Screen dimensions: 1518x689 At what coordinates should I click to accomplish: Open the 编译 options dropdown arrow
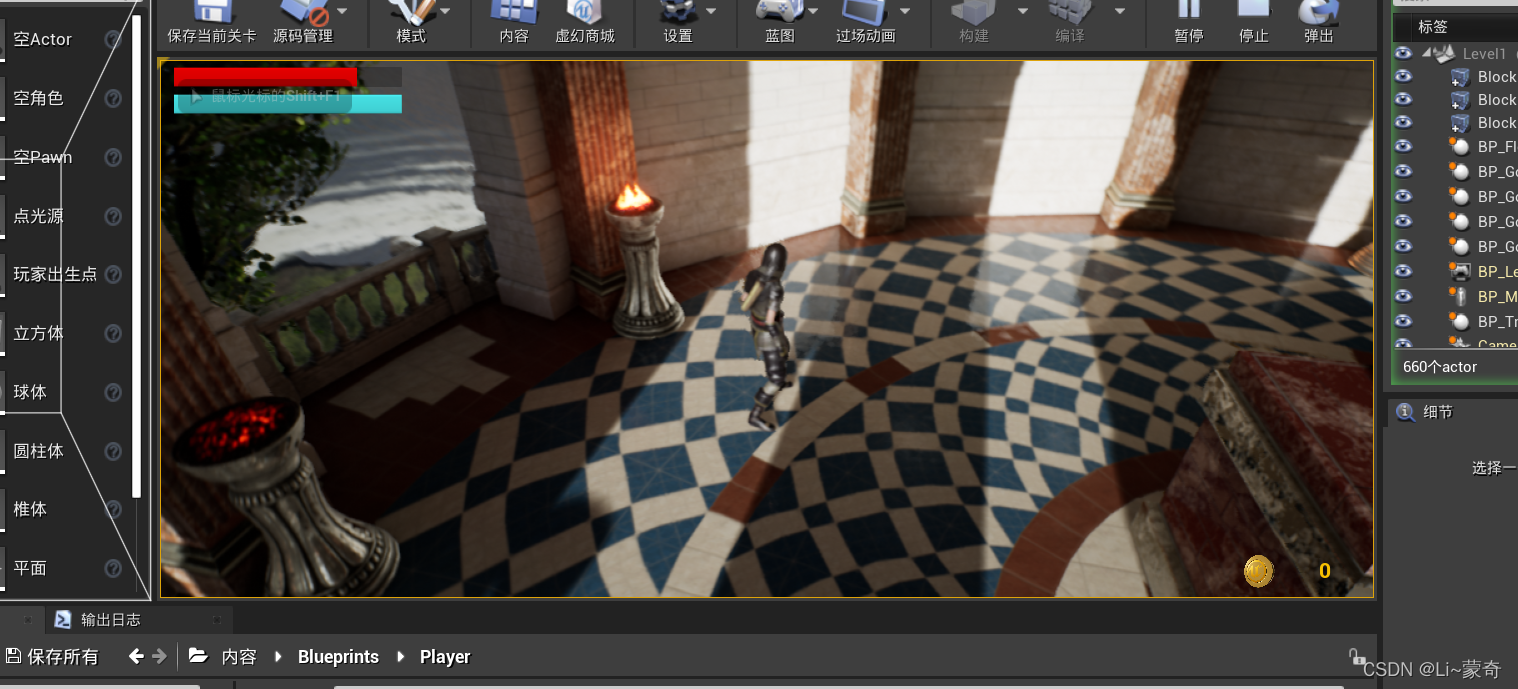click(x=1120, y=11)
